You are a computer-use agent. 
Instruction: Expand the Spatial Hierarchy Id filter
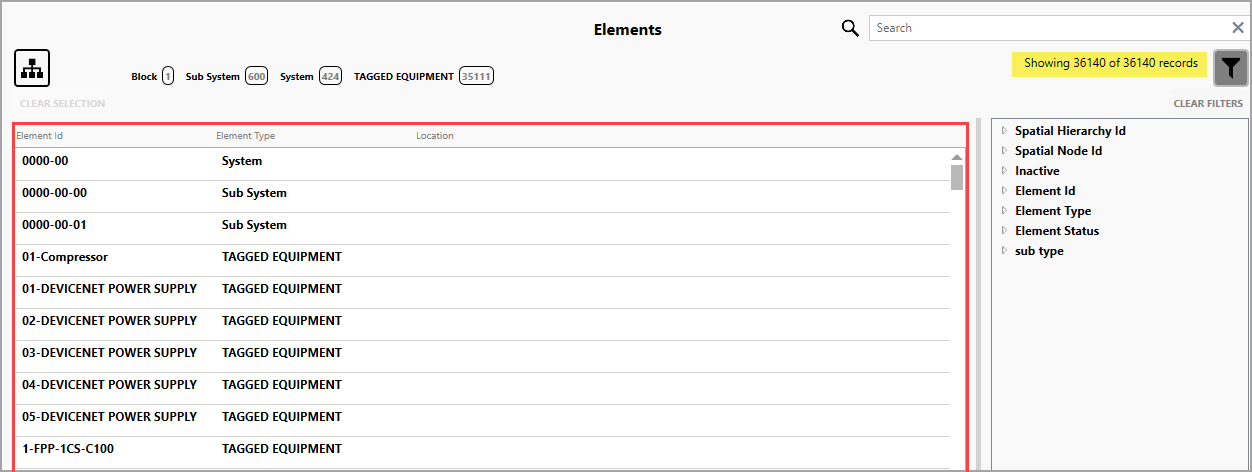(x=1005, y=131)
